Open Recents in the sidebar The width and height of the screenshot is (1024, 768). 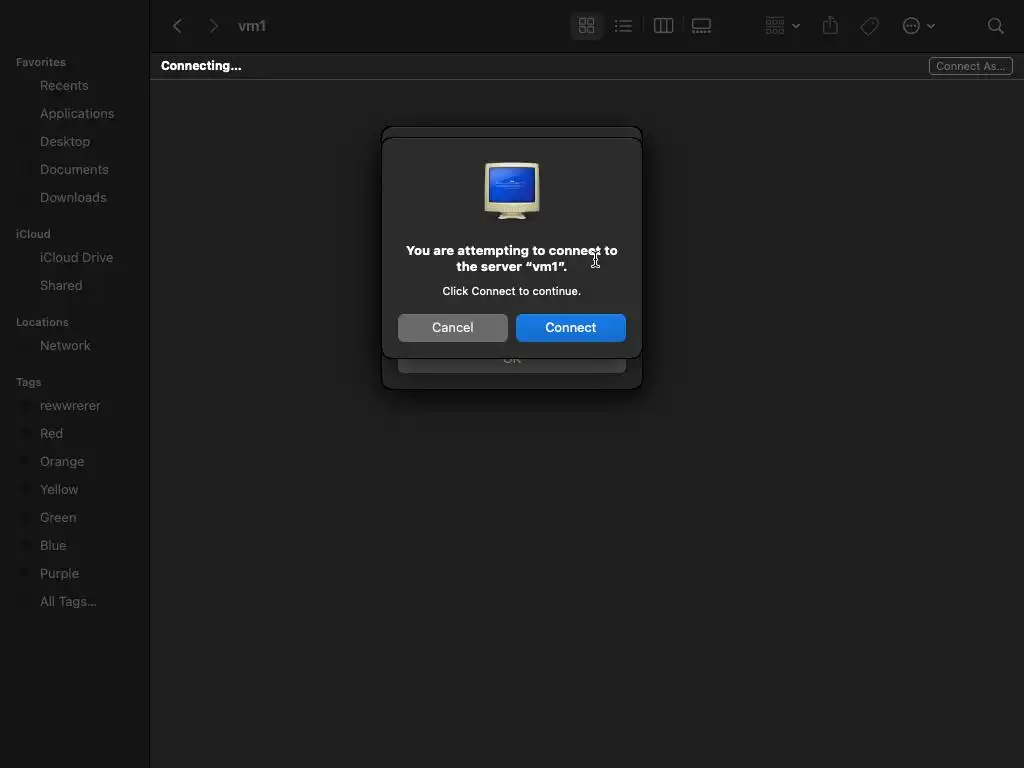point(64,86)
